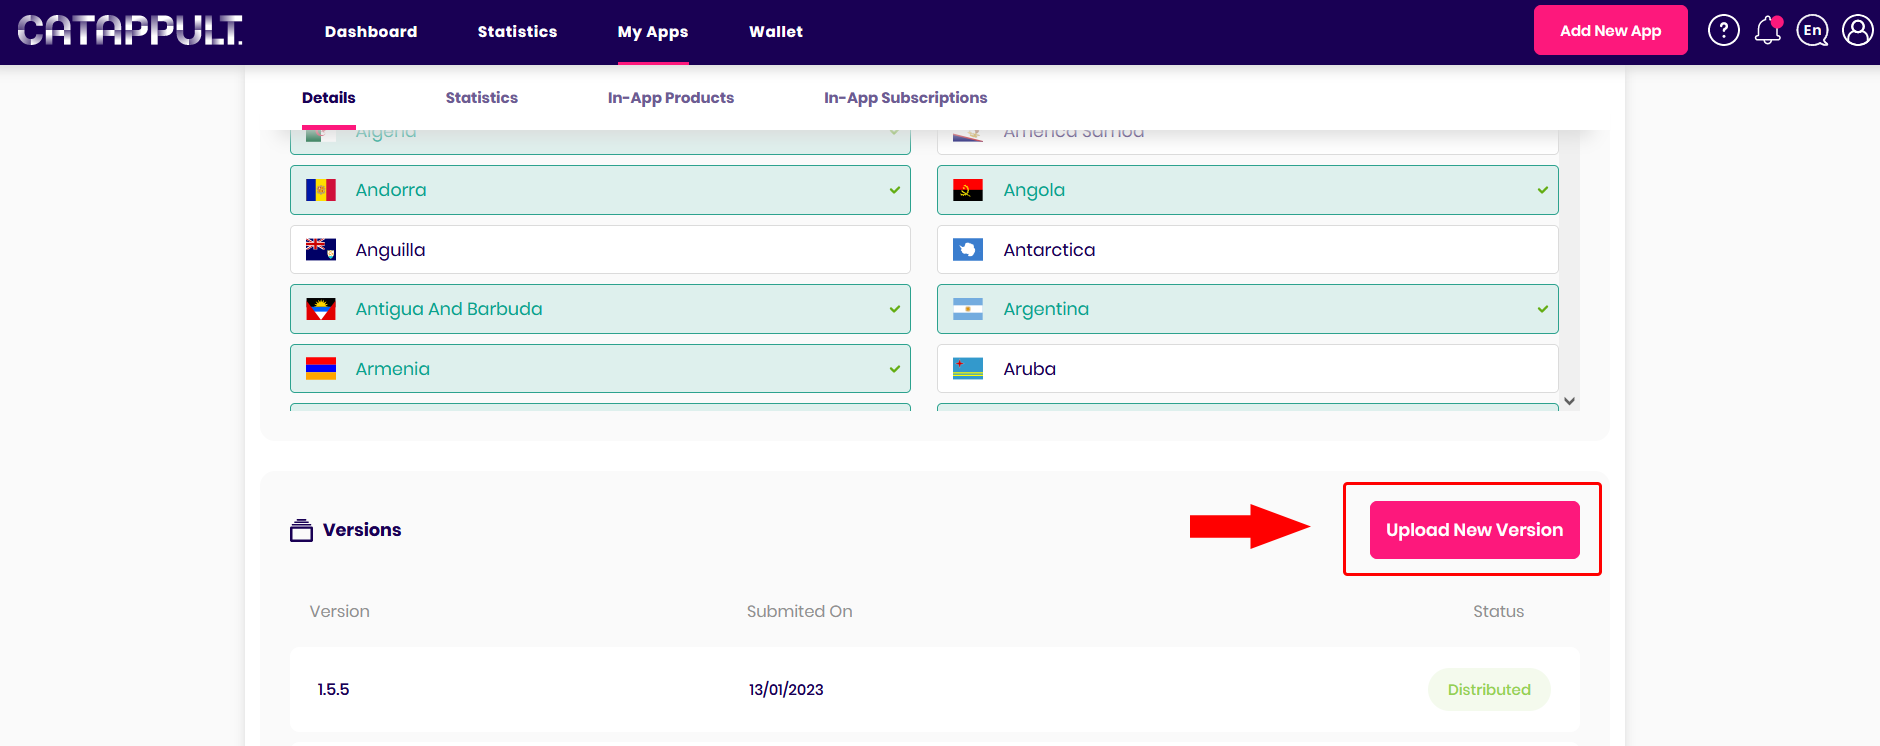Click the country list scrollbar down arrow
1880x746 pixels.
coord(1570,401)
